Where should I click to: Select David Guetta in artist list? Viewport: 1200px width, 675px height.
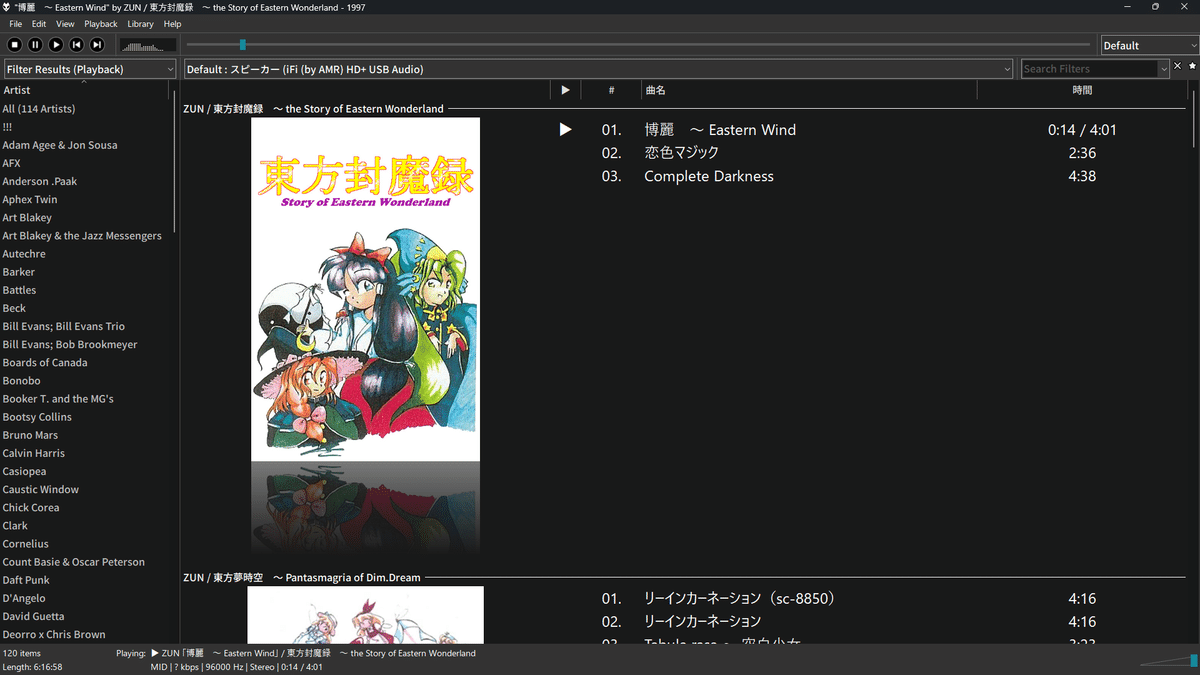click(x=33, y=616)
